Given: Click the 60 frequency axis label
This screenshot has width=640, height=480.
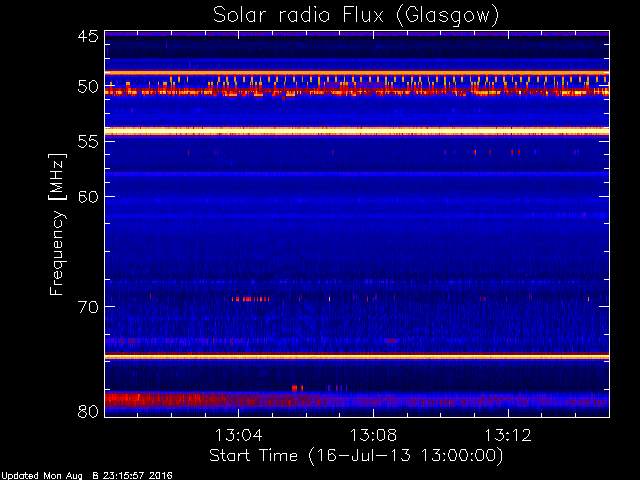Looking at the screenshot, I should pyautogui.click(x=88, y=197).
